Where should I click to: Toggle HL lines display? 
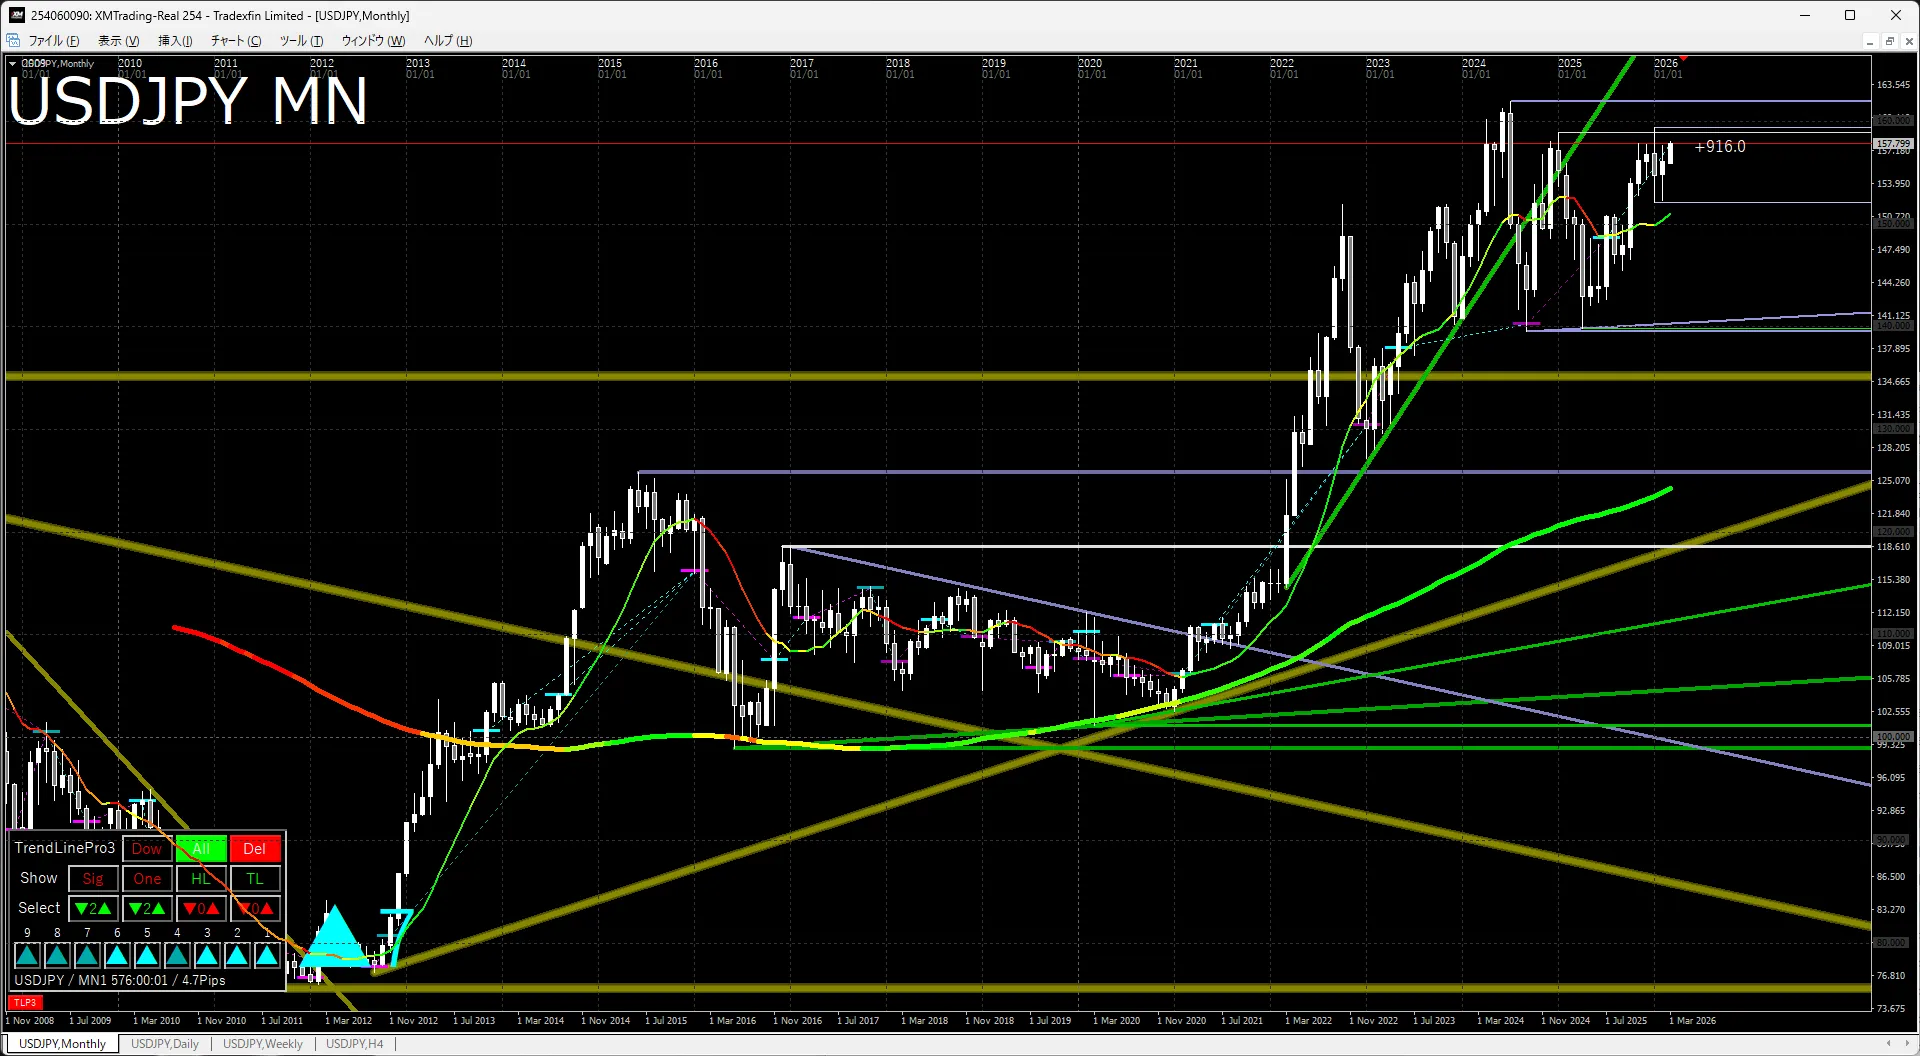201,879
